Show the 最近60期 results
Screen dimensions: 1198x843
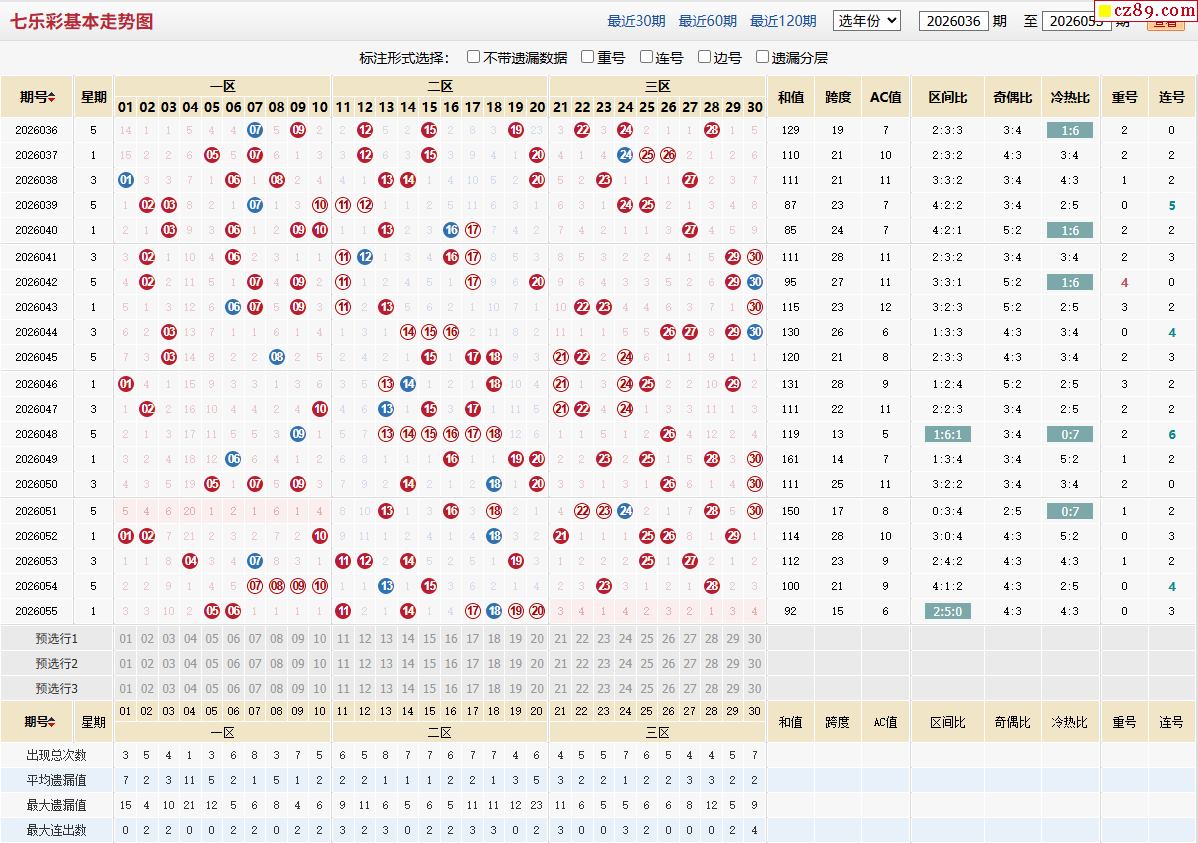click(707, 21)
